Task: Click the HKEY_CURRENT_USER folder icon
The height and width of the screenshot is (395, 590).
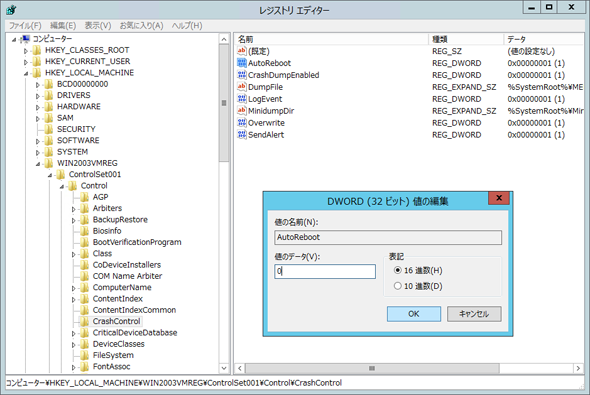Action: click(x=37, y=61)
